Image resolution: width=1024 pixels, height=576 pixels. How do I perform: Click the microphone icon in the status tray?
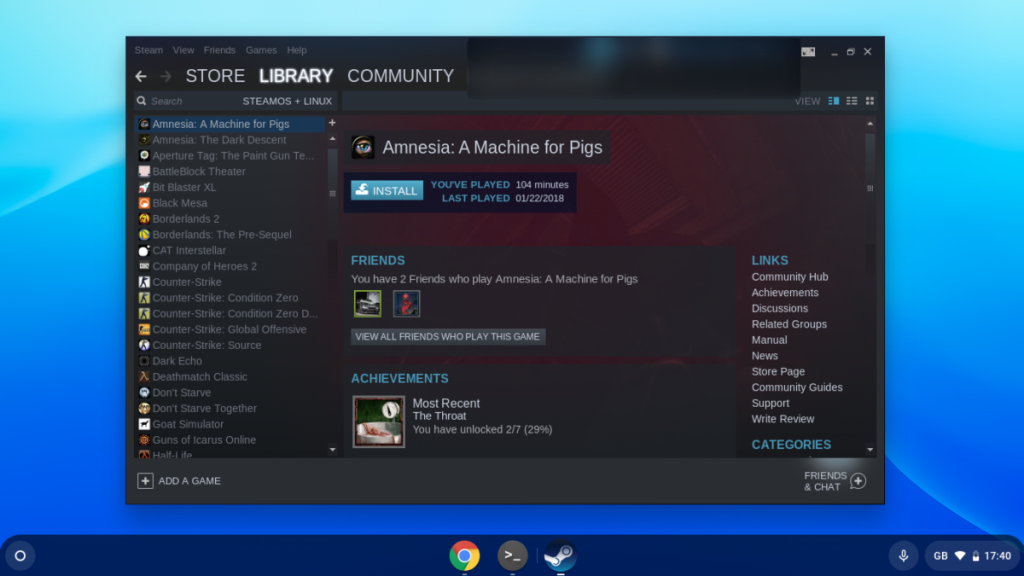pos(905,555)
